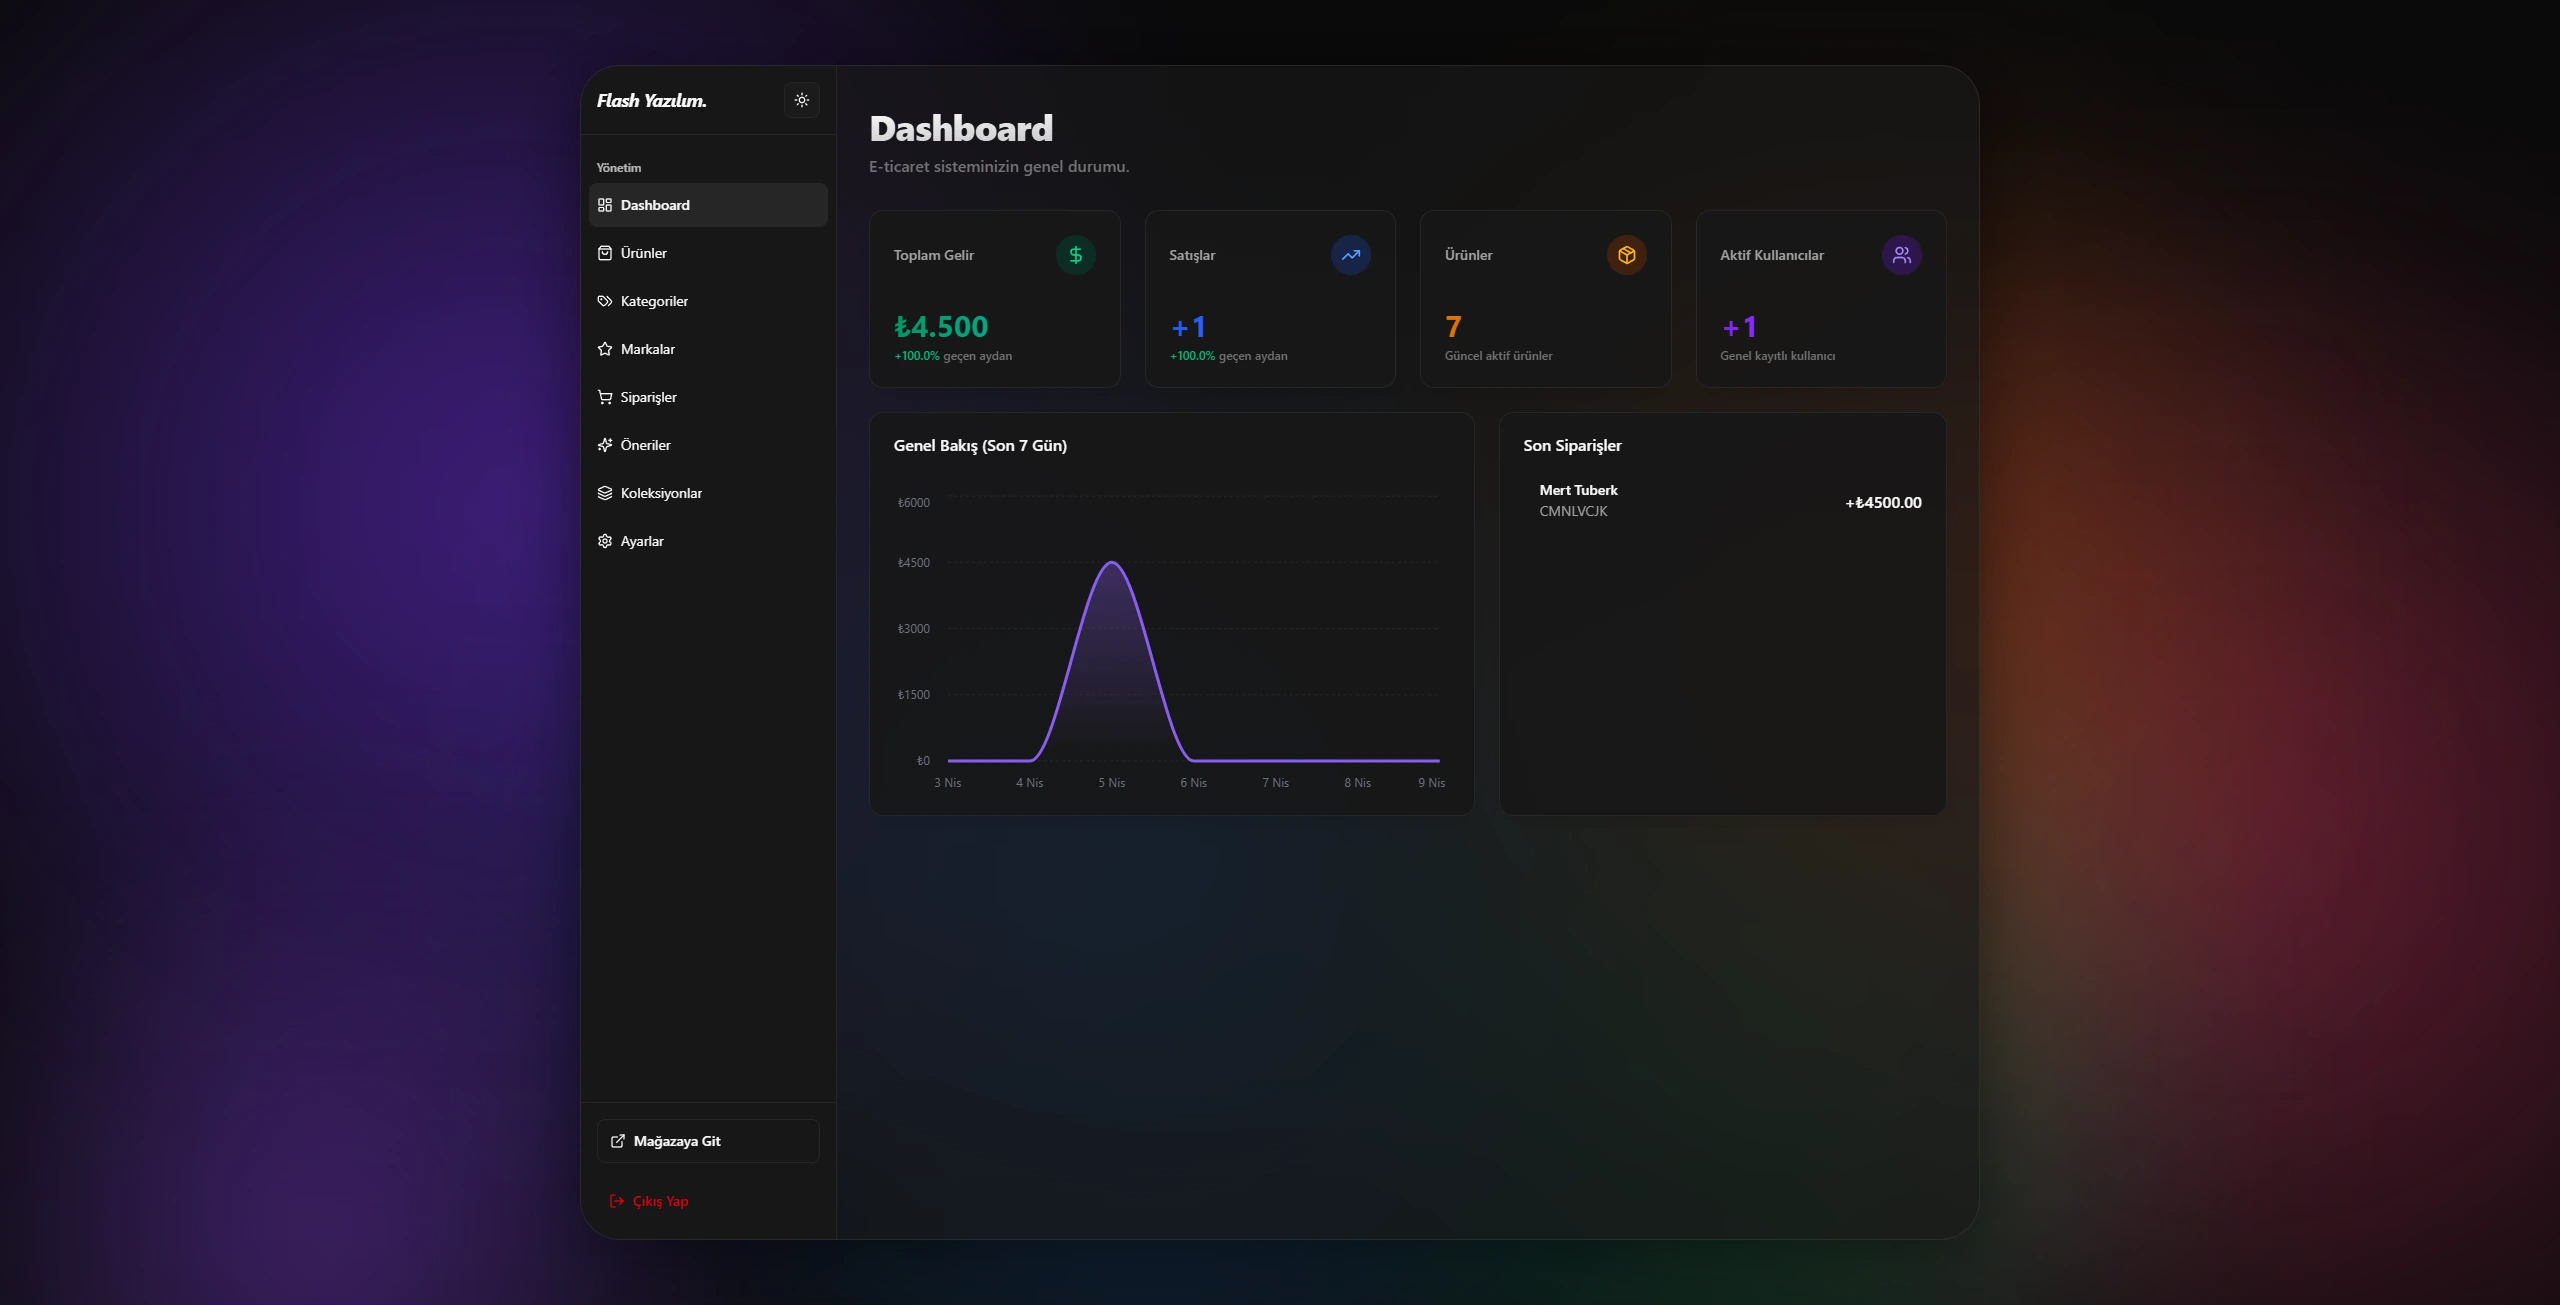Click the green dollar icon in Toplam Gelir
The height and width of the screenshot is (1305, 2560).
click(x=1075, y=255)
